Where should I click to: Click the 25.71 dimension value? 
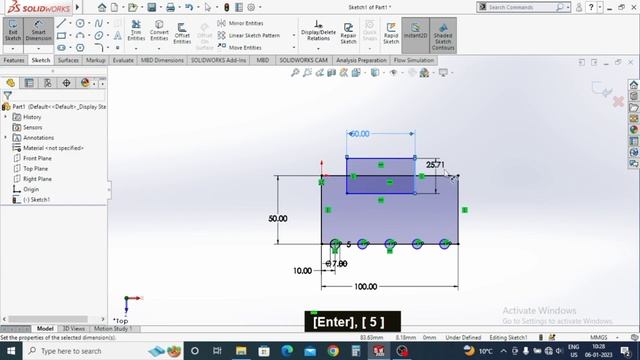pyautogui.click(x=435, y=164)
